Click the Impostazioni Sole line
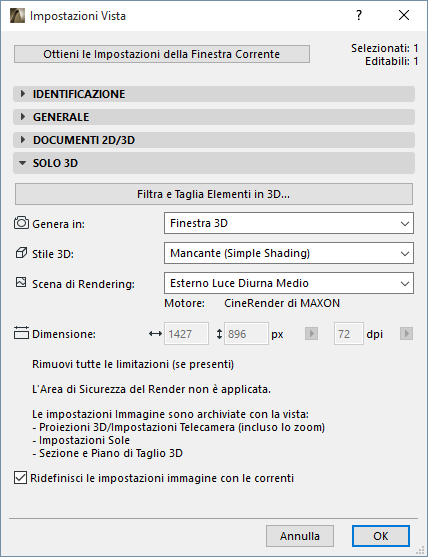The height and width of the screenshot is (557, 428). click(81, 440)
